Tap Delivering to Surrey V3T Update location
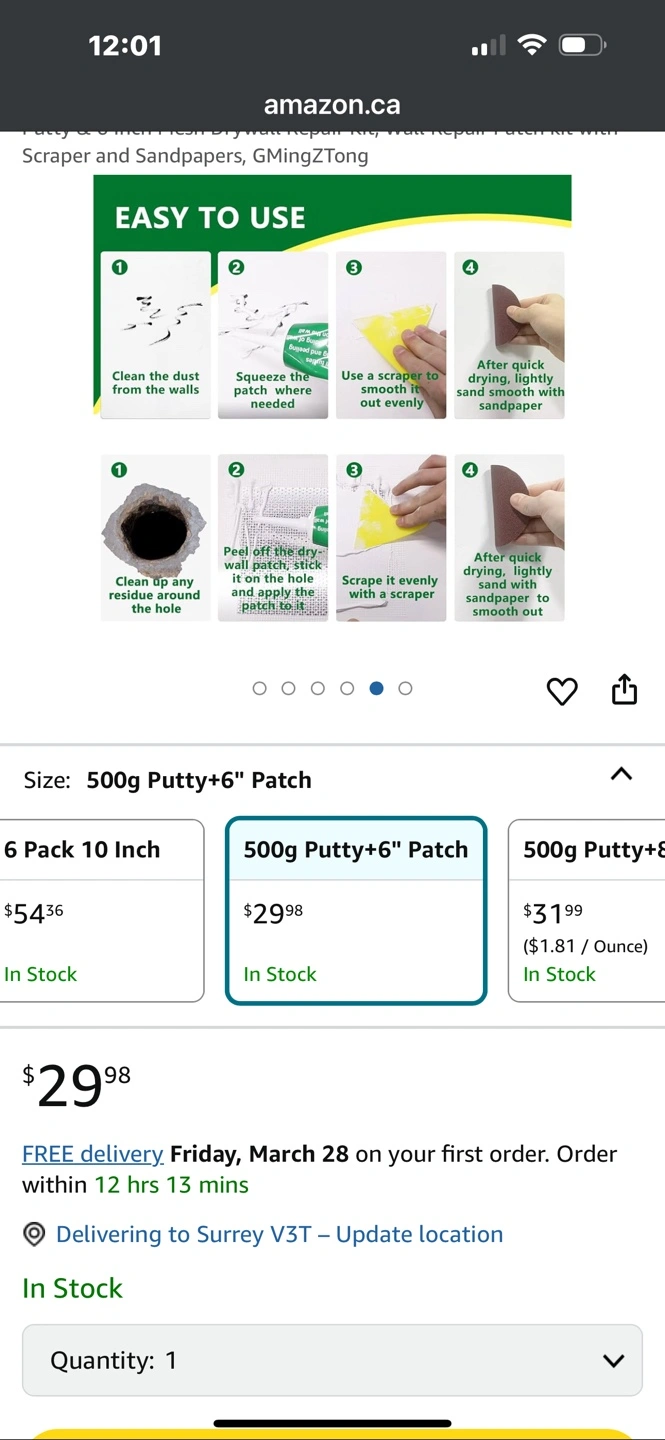Screen dimensions: 665x1440 click(279, 1235)
